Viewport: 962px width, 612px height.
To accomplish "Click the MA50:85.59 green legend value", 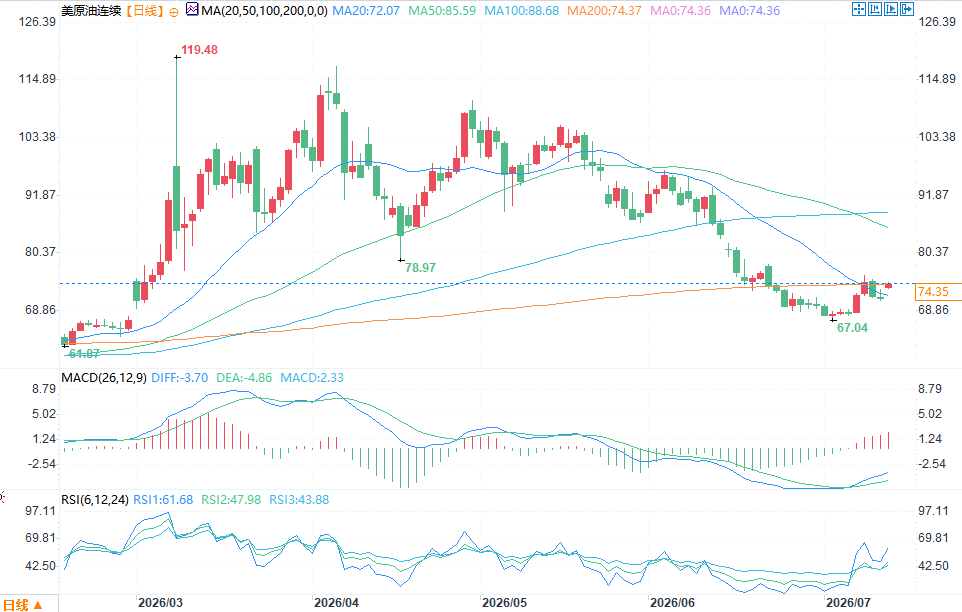I will tap(442, 11).
